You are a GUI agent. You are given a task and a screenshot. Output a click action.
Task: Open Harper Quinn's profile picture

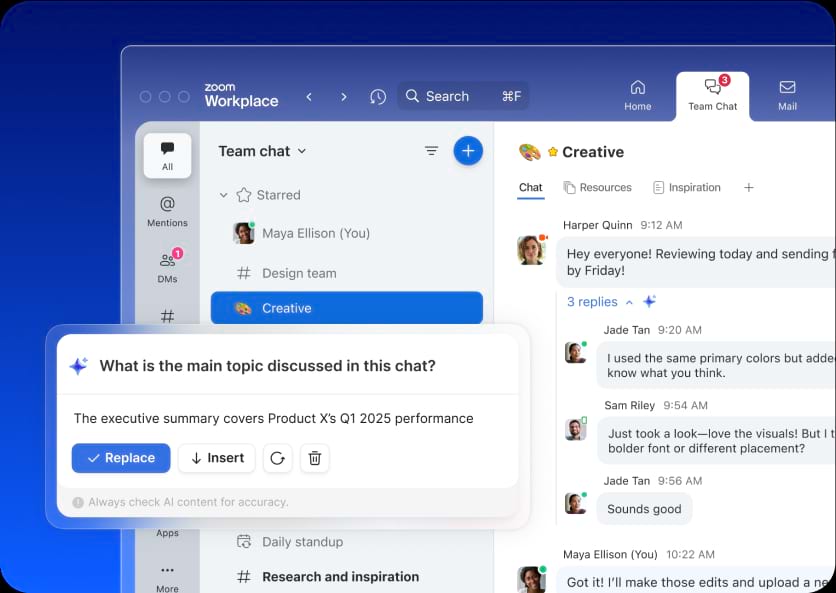point(531,251)
